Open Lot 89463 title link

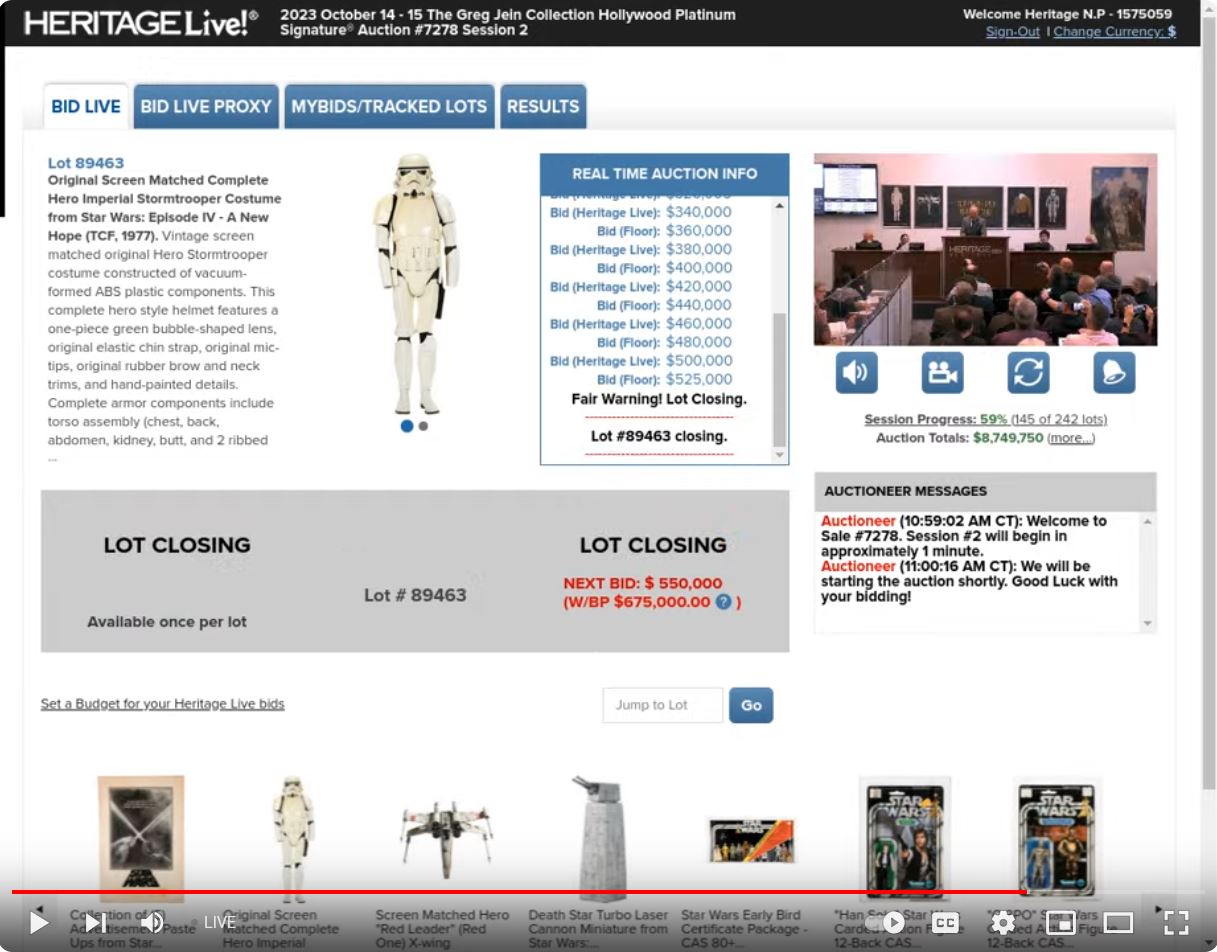86,163
